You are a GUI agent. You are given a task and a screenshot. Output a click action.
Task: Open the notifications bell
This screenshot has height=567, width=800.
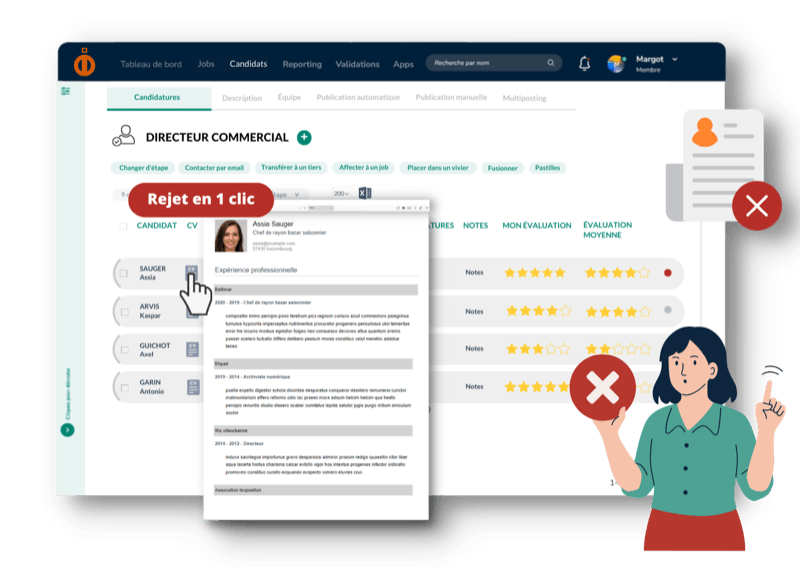(585, 63)
